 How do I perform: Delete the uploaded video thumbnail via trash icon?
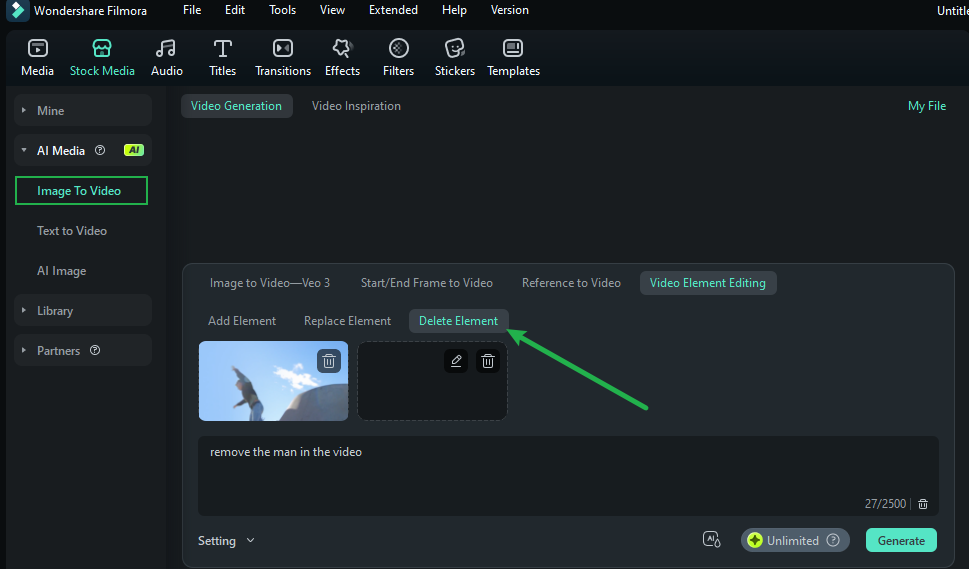pyautogui.click(x=329, y=361)
